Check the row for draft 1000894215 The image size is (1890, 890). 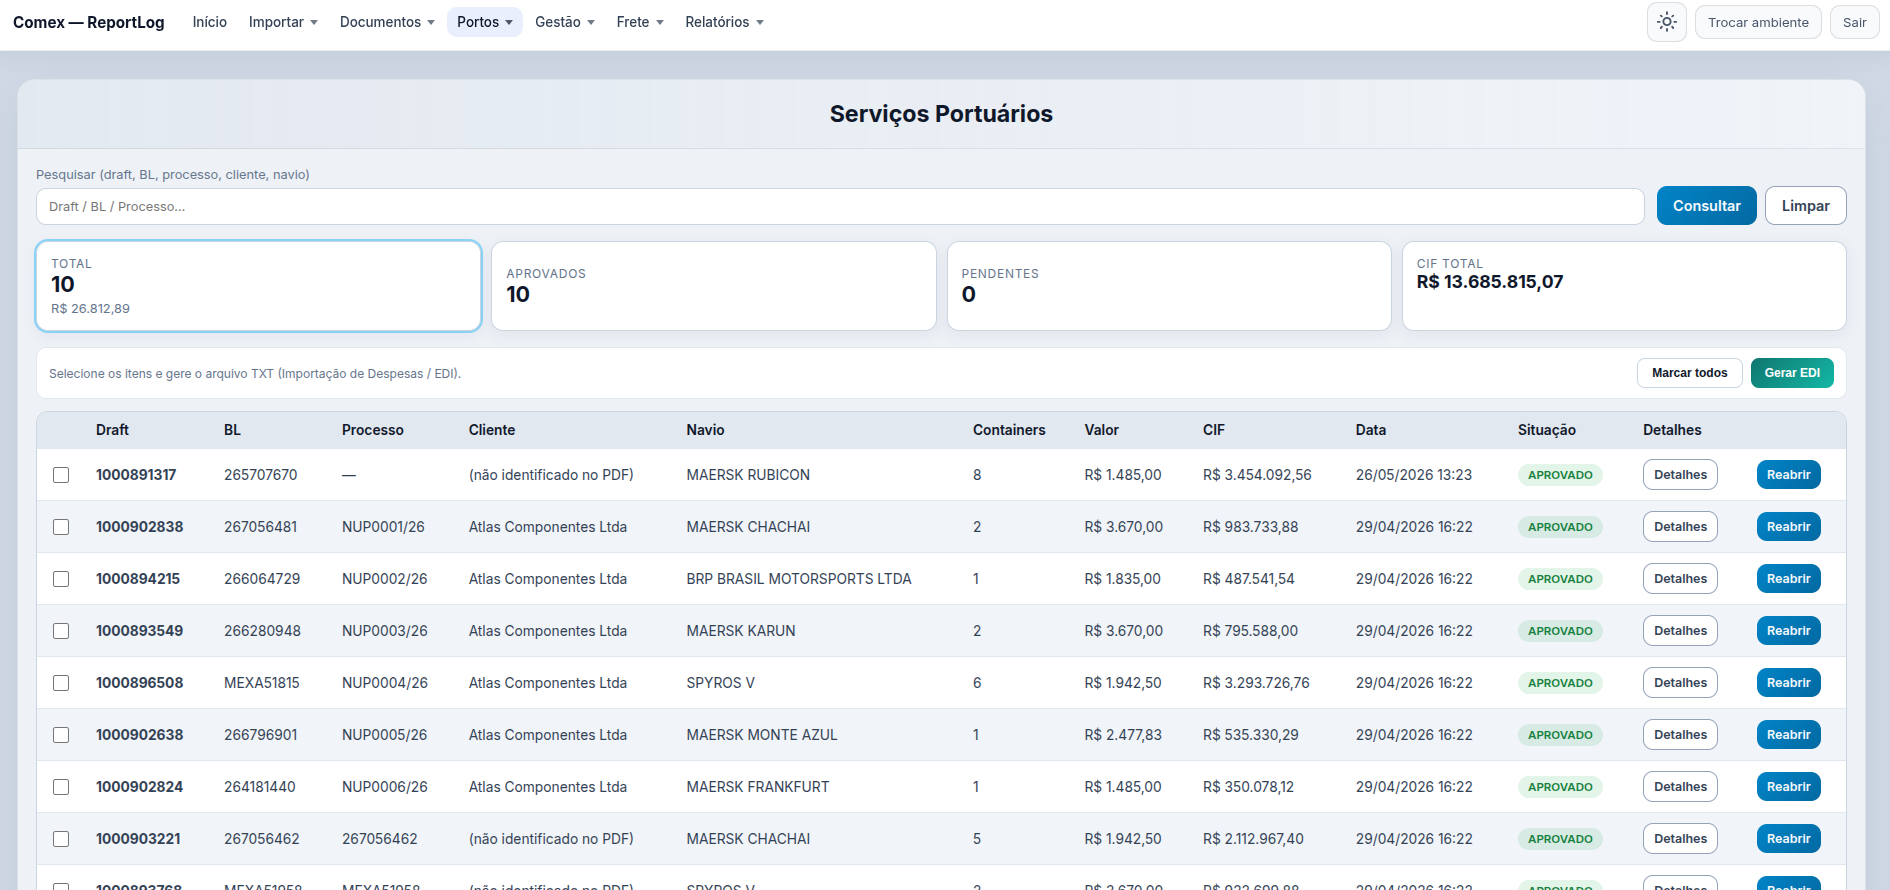(x=61, y=579)
